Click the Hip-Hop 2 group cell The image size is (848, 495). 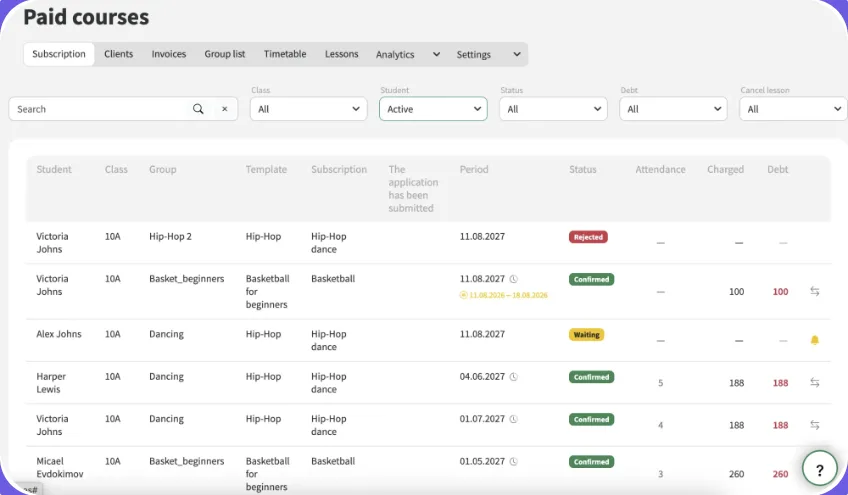tap(170, 236)
